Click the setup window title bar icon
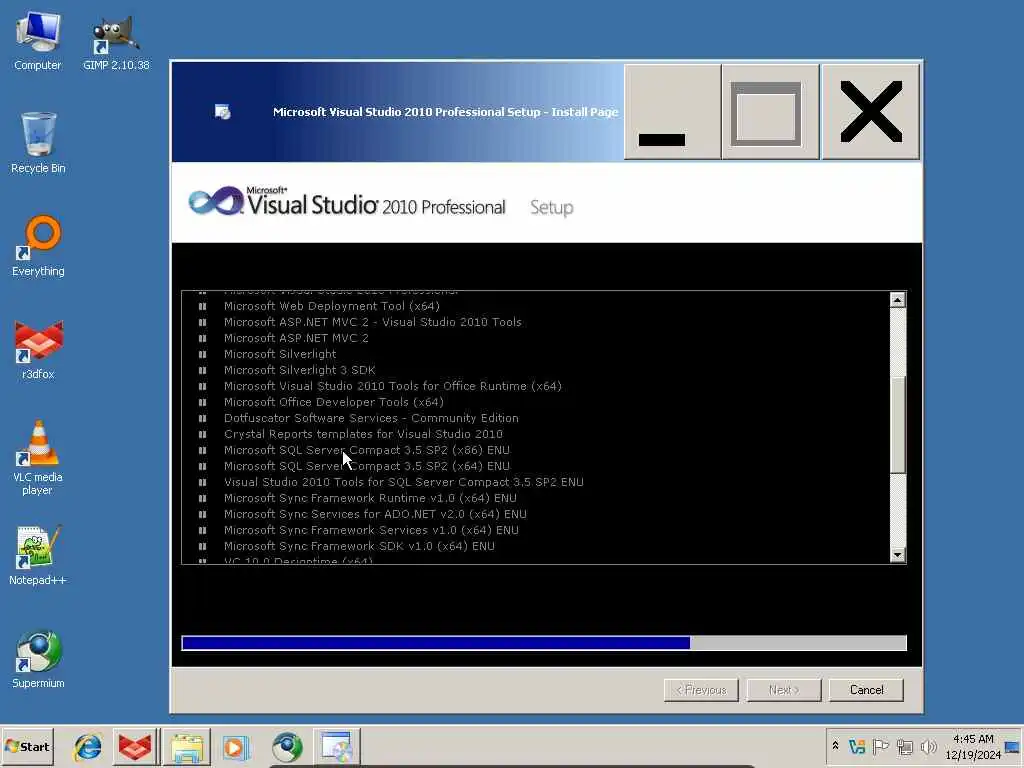The height and width of the screenshot is (768, 1024). (223, 112)
